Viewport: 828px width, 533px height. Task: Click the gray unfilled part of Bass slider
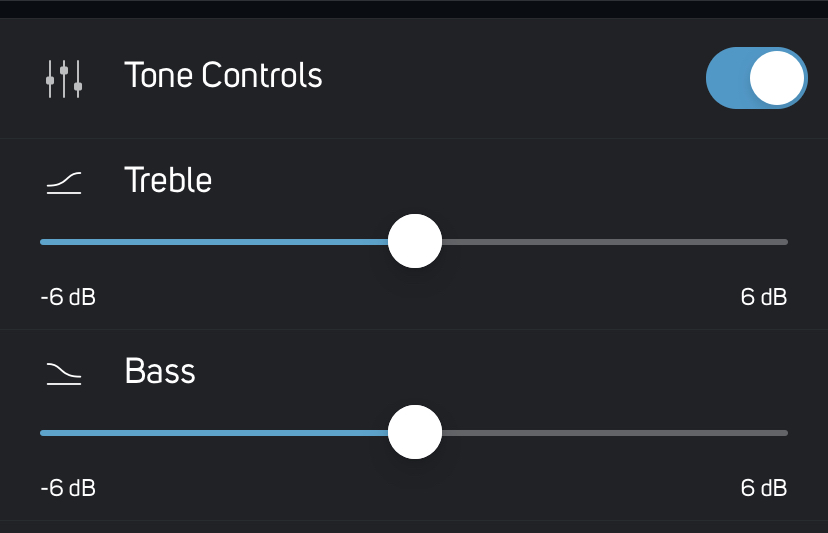pos(615,433)
